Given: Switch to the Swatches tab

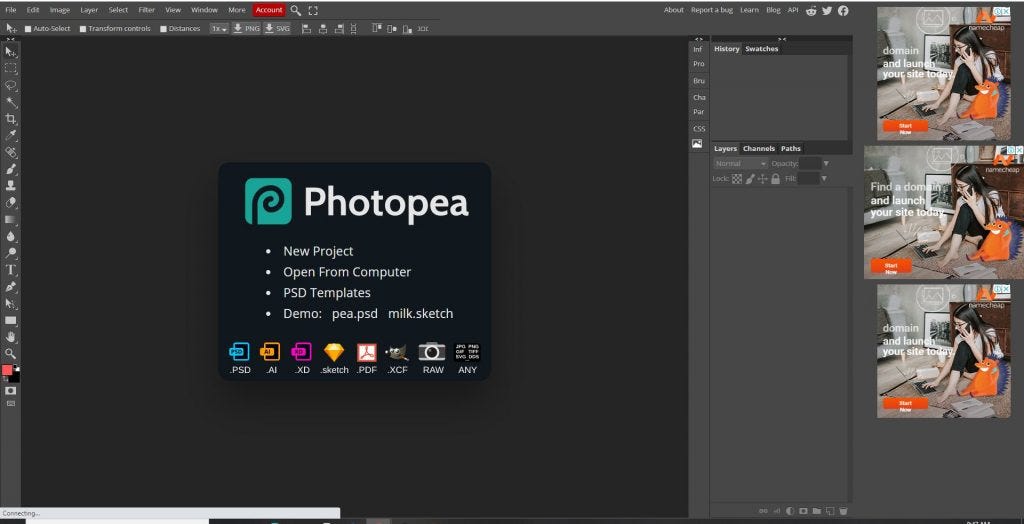Looking at the screenshot, I should pyautogui.click(x=761, y=49).
